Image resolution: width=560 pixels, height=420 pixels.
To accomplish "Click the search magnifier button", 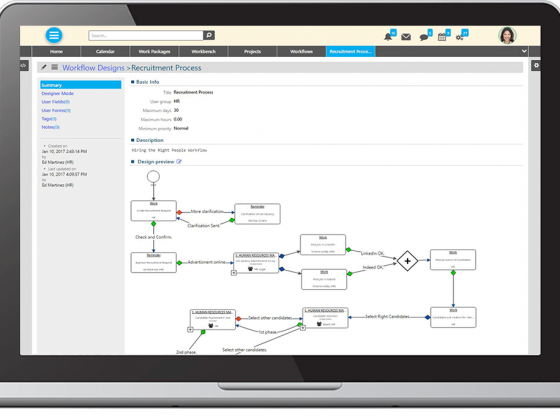I will coord(209,35).
